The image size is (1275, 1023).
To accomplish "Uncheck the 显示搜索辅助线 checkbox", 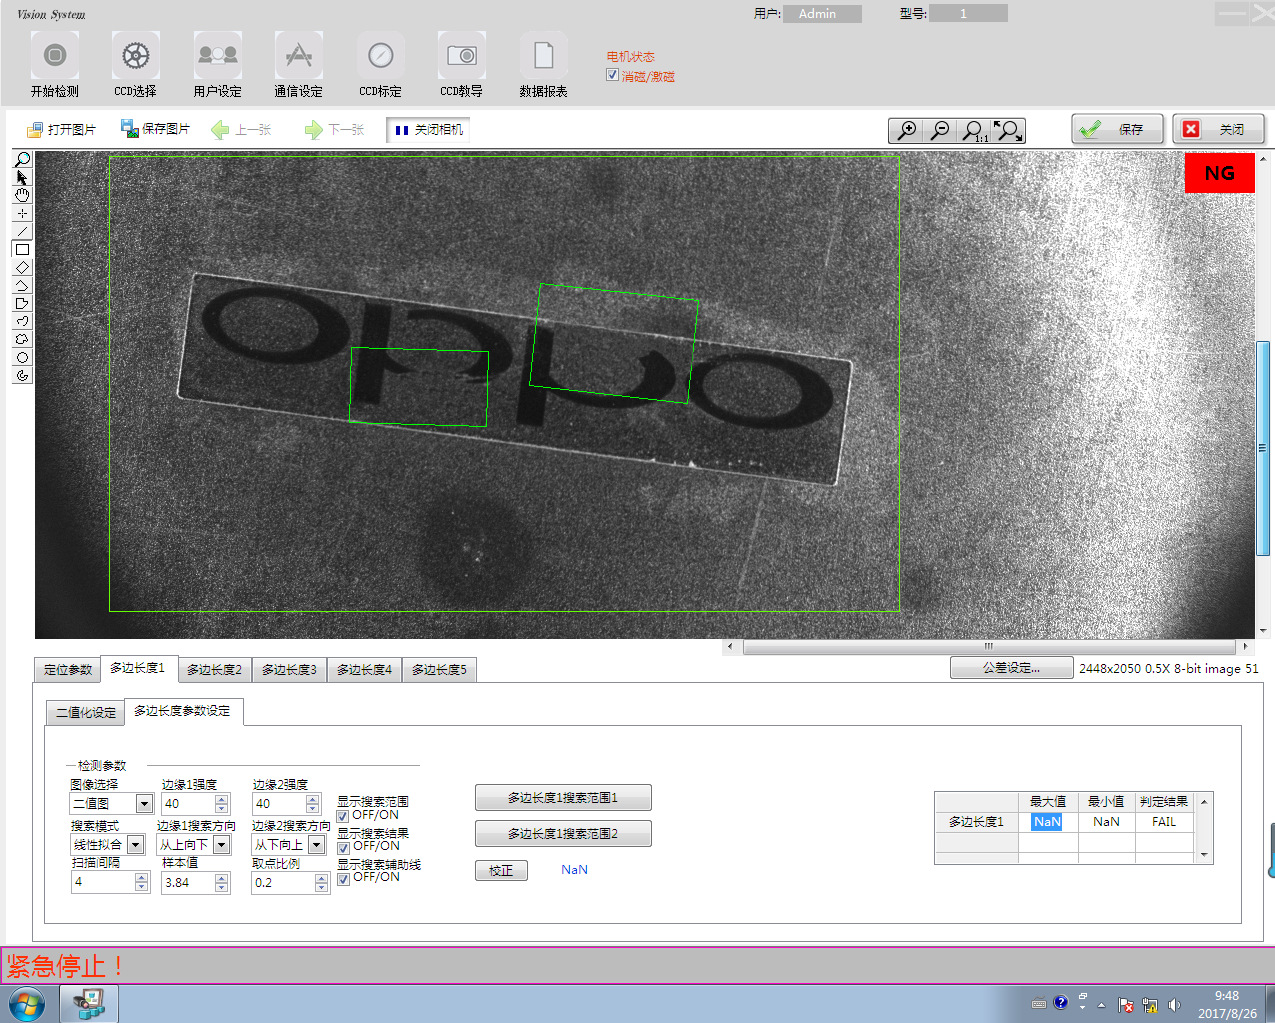I will (343, 878).
